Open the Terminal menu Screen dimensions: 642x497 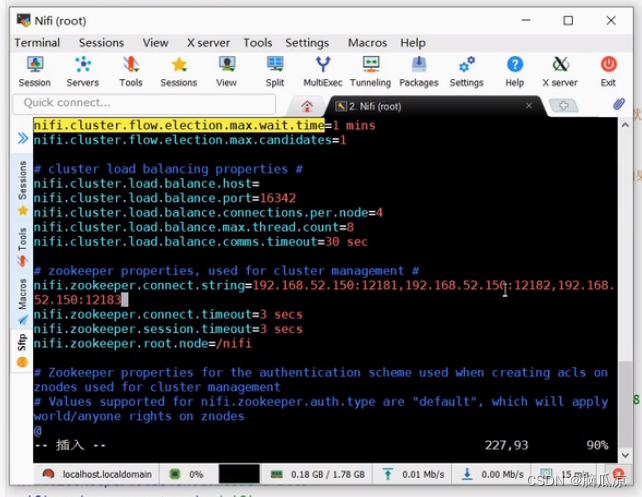tap(37, 43)
